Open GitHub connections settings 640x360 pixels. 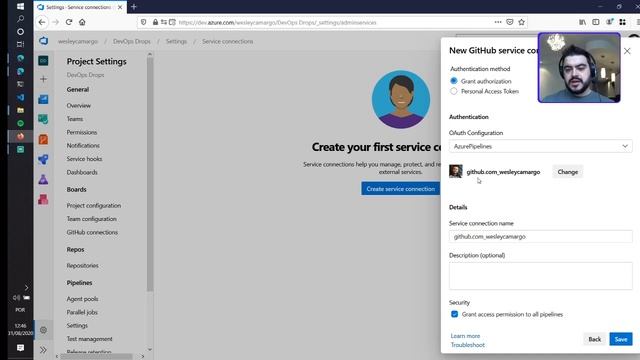tap(92, 232)
